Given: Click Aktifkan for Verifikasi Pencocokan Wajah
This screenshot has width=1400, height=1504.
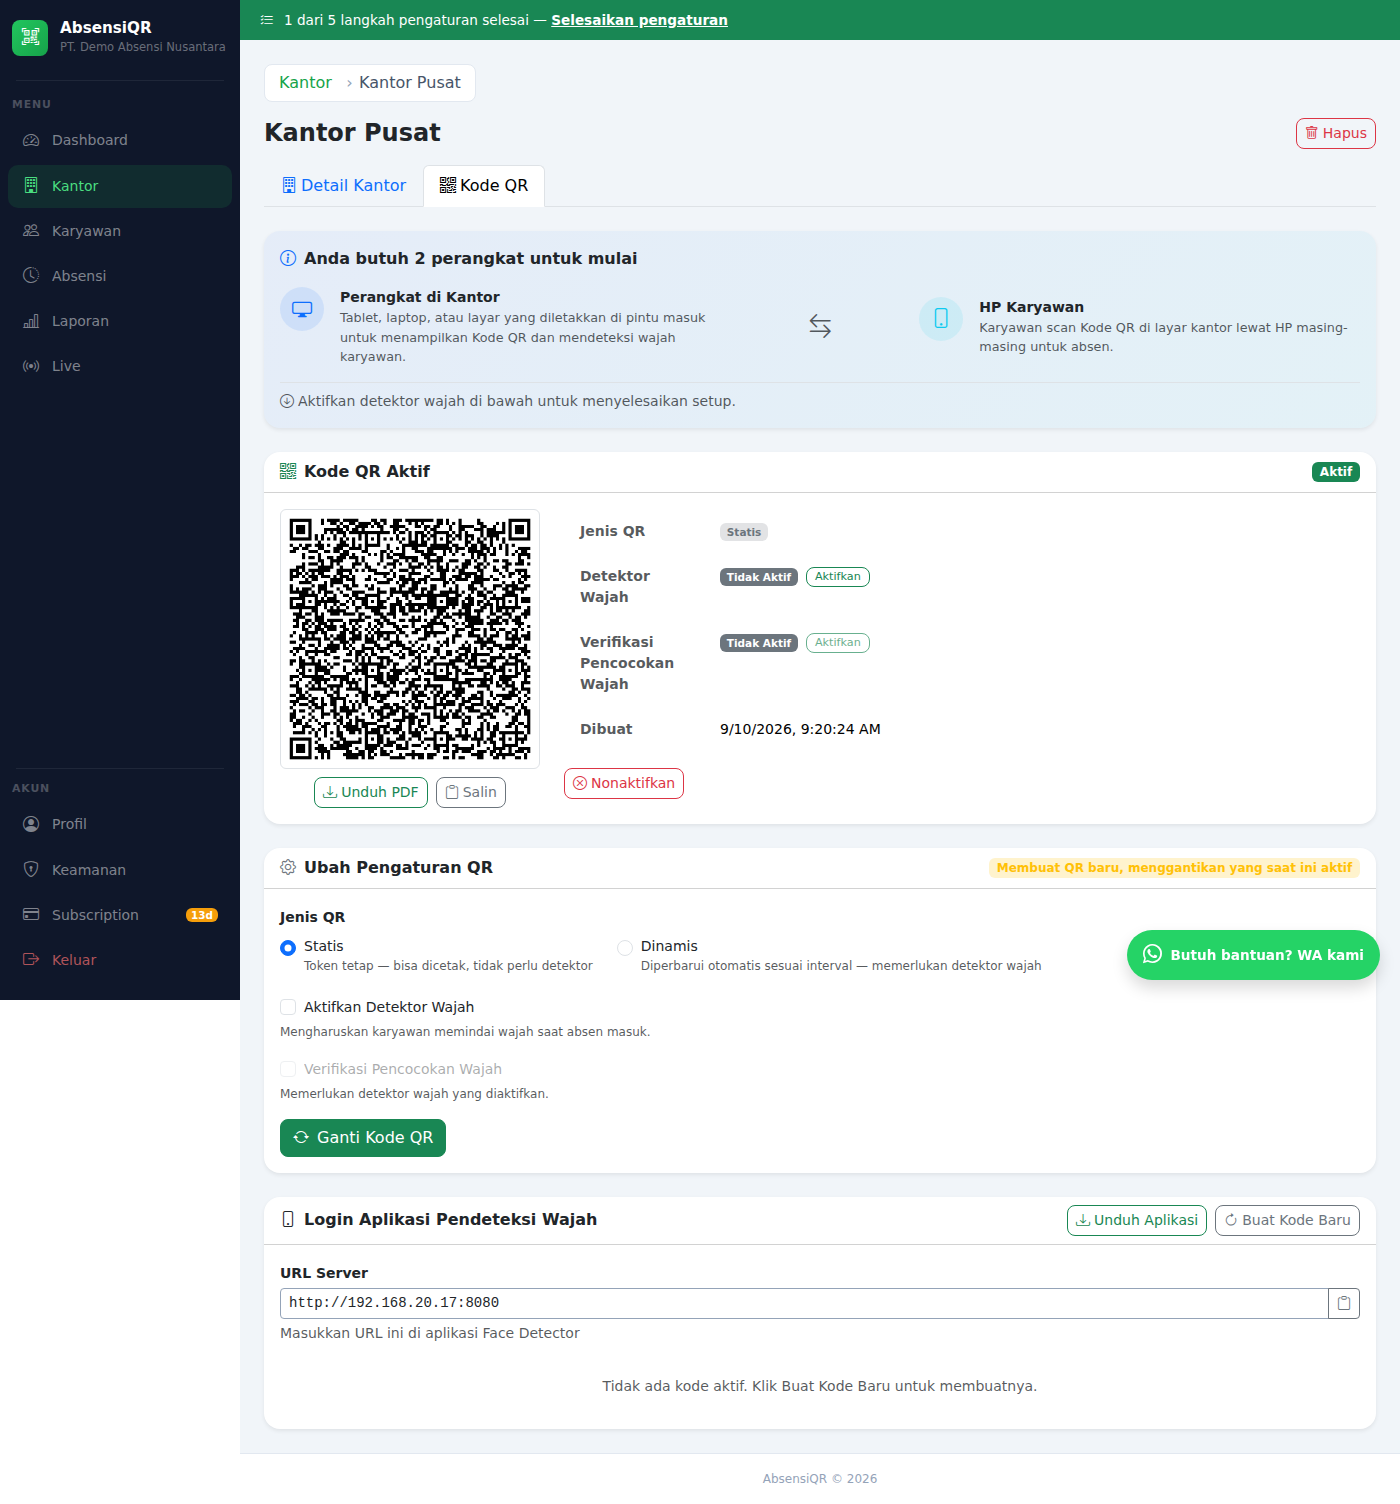Looking at the screenshot, I should pos(838,643).
